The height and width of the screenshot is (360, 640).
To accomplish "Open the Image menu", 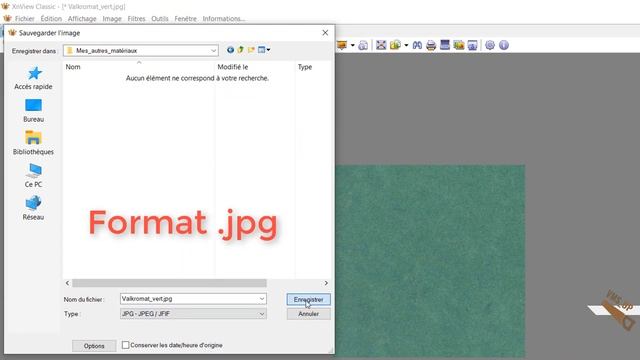I will pyautogui.click(x=112, y=19).
